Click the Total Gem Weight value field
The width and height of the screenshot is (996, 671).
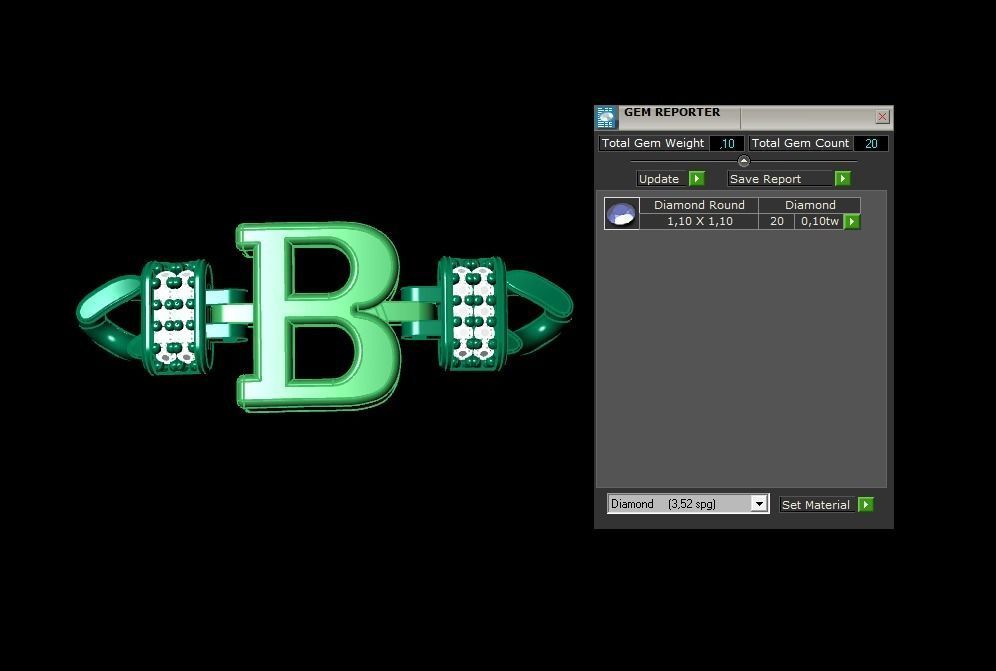pos(727,144)
